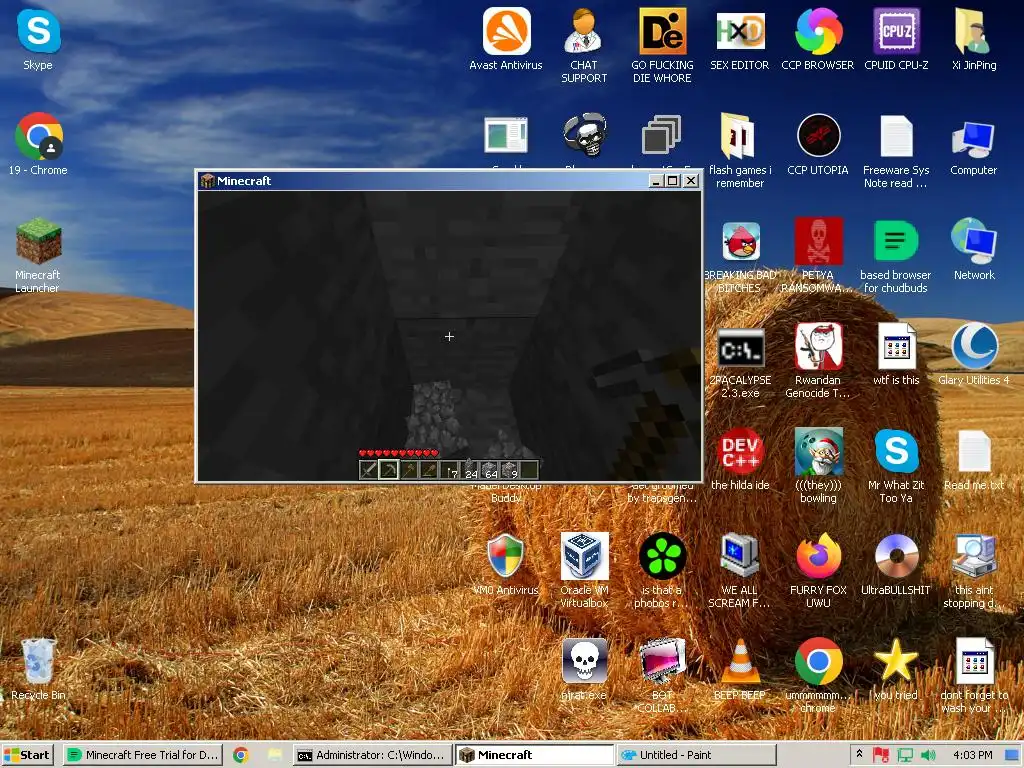This screenshot has height=768, width=1024.
Task: Open the volume speaker tray icon
Action: click(928, 755)
